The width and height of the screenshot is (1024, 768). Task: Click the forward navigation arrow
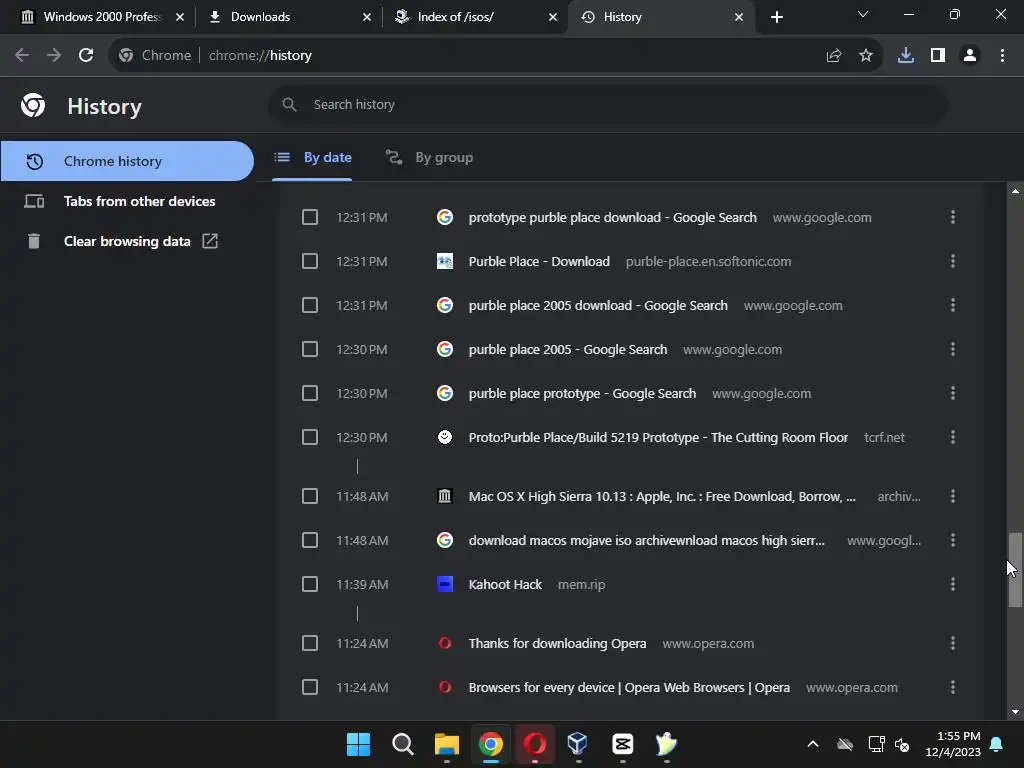click(54, 56)
